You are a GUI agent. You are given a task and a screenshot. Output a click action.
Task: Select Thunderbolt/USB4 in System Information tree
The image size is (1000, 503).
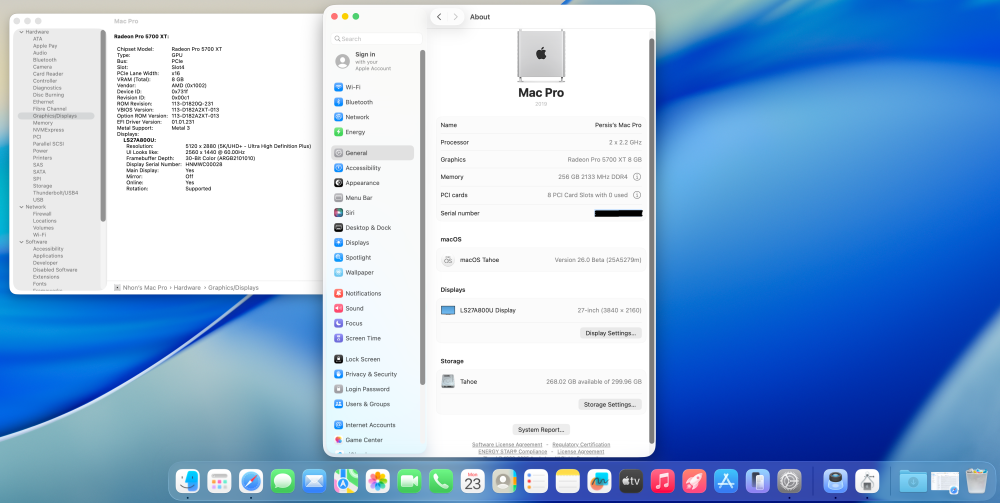pyautogui.click(x=55, y=193)
